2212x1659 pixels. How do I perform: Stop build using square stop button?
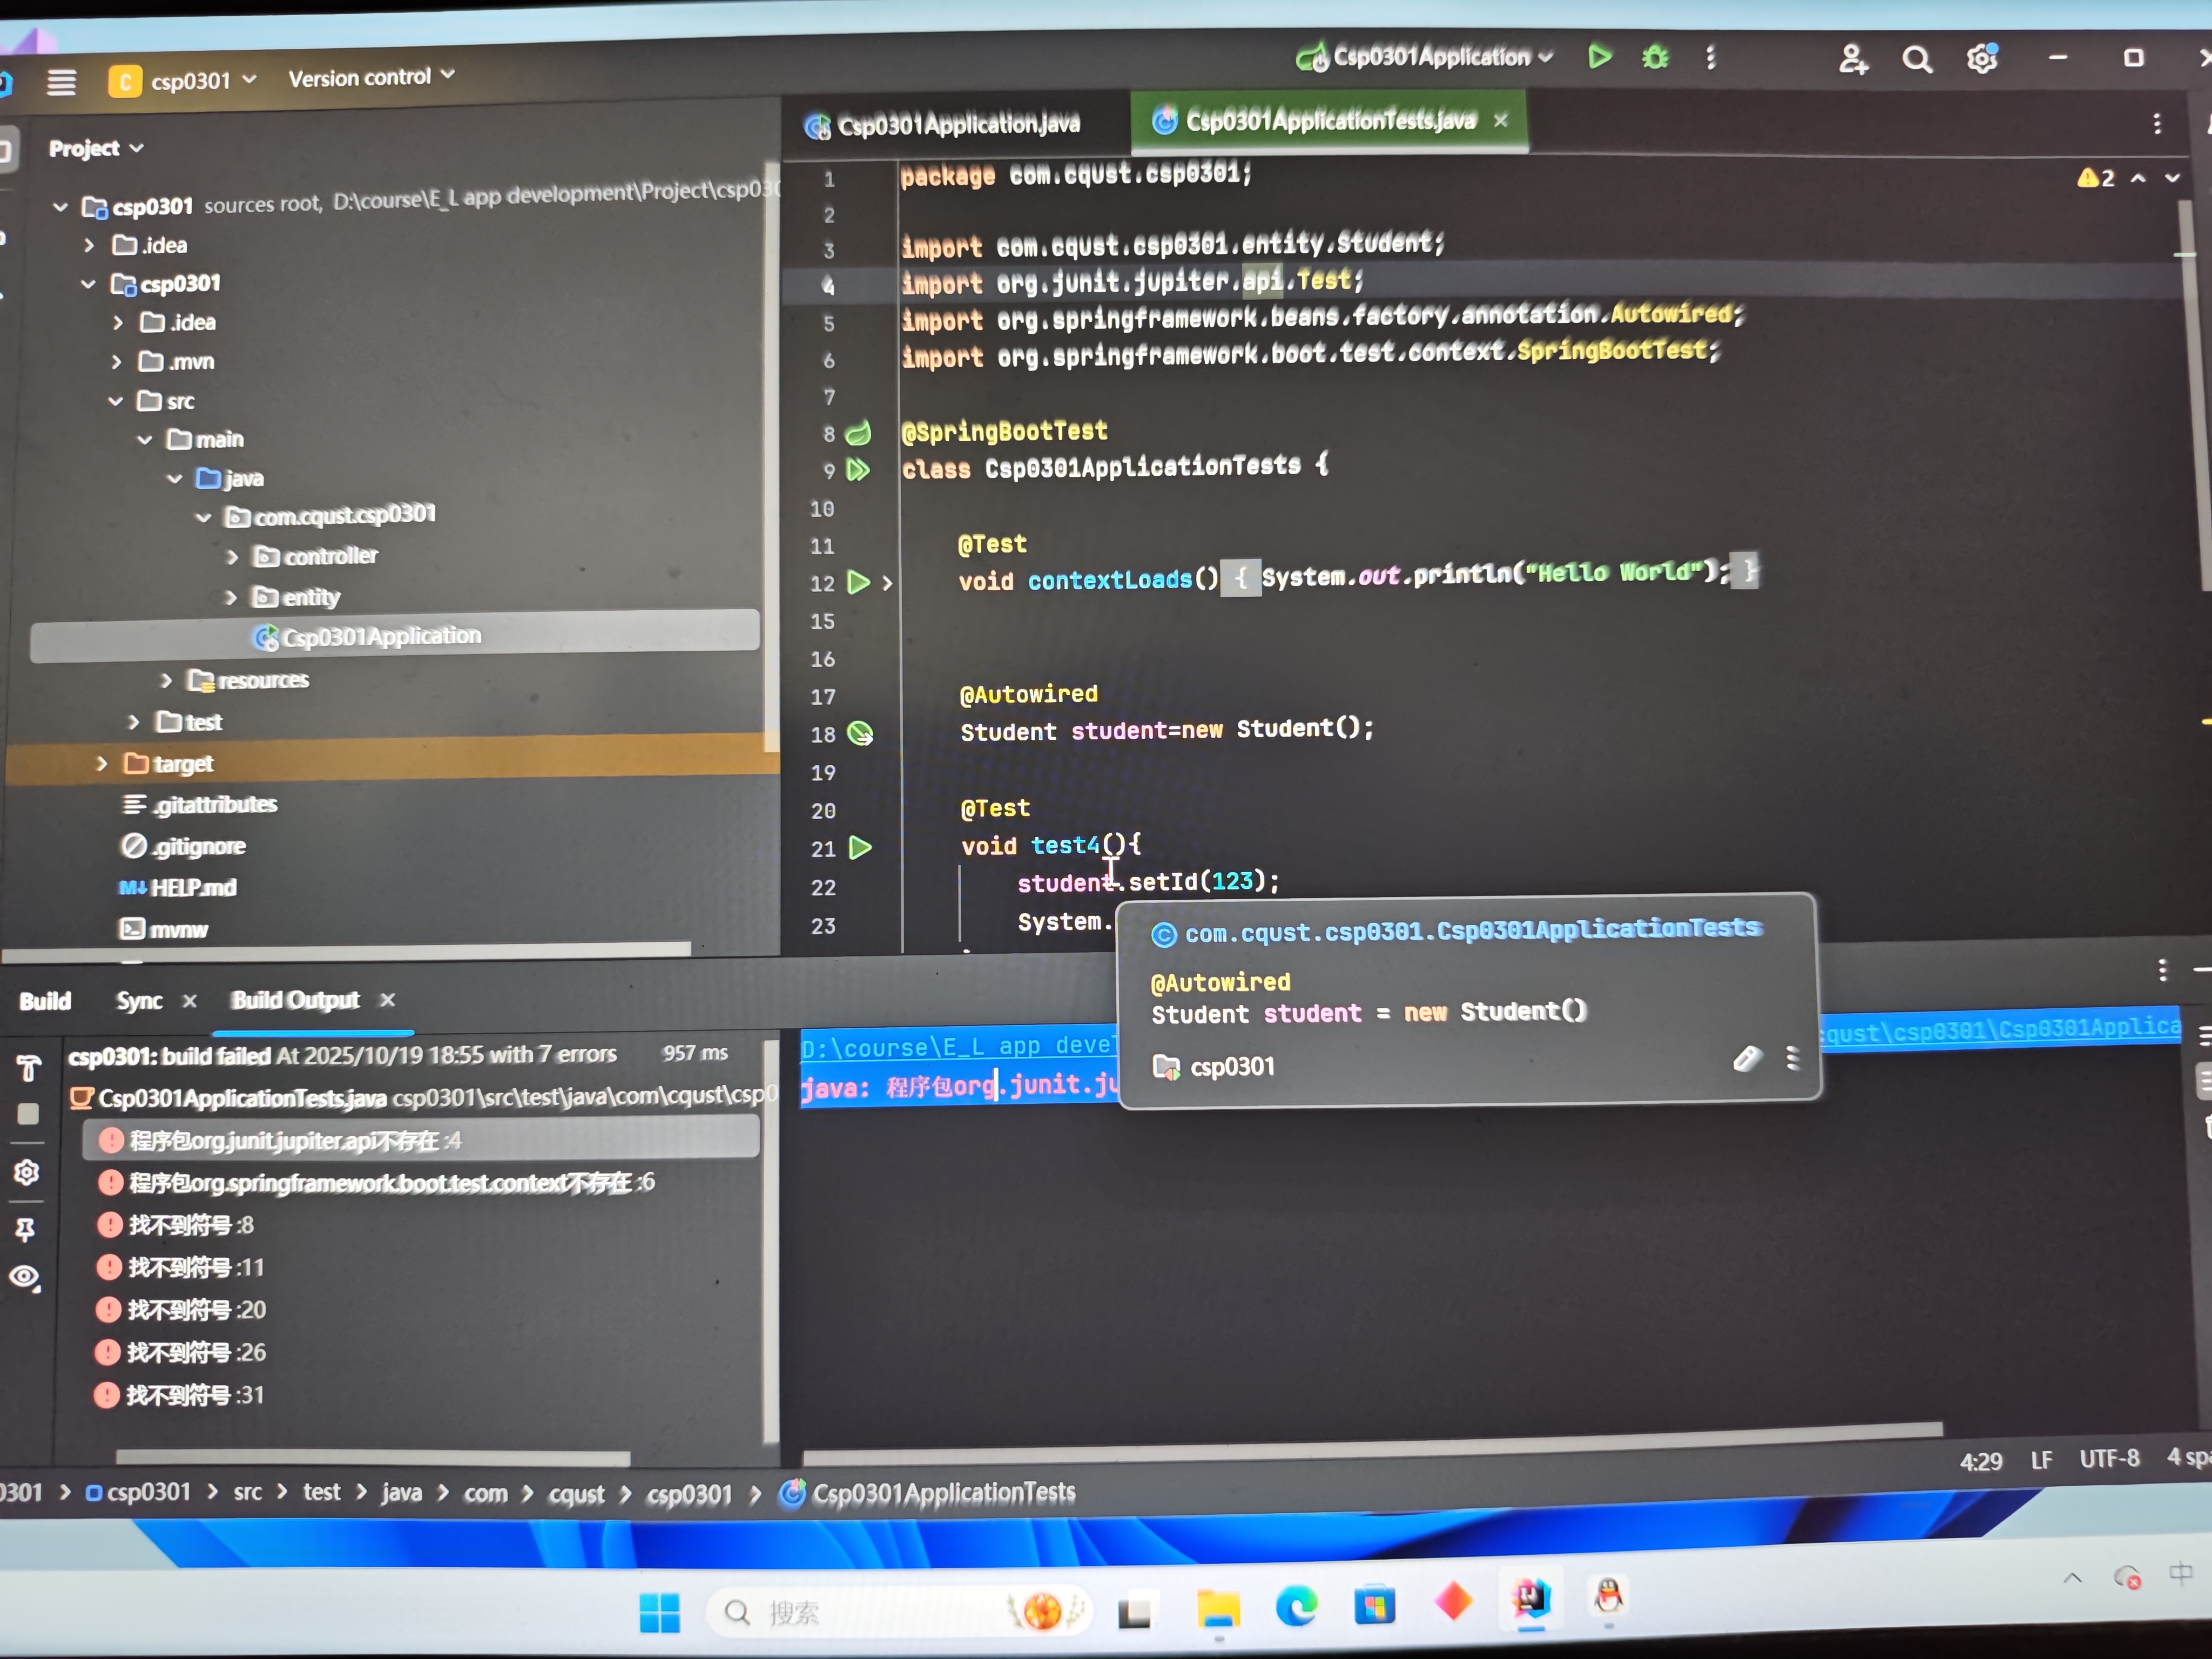[x=28, y=1114]
